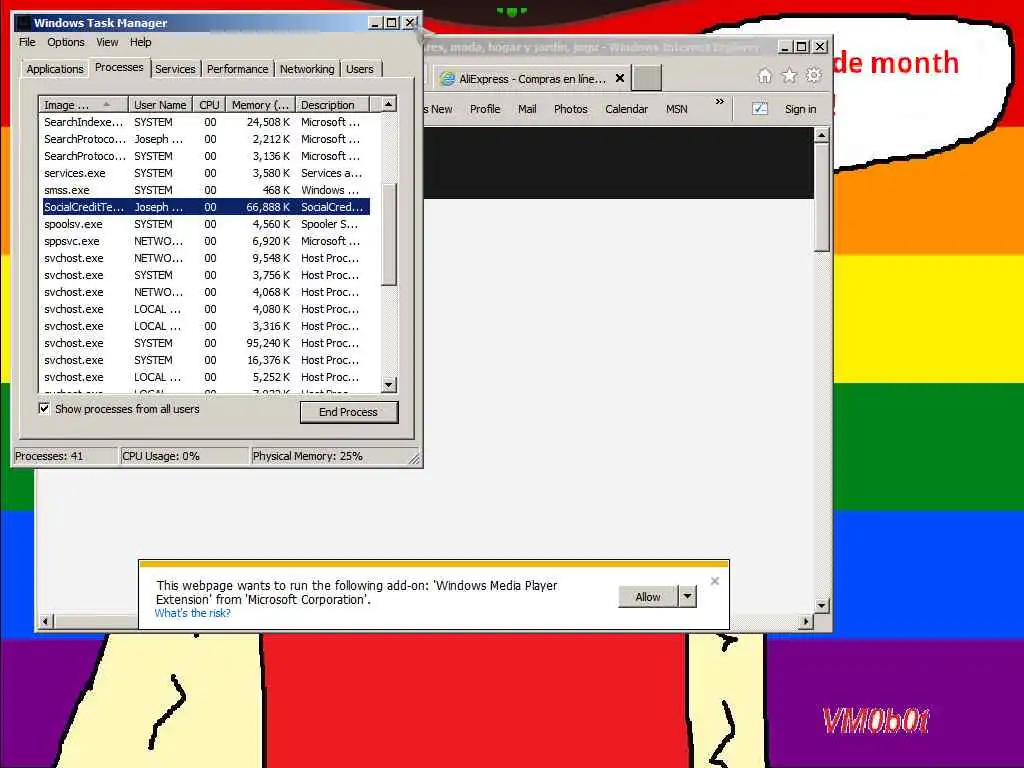Open favorites star icon in Internet Explorer
Image resolution: width=1024 pixels, height=768 pixels.
tap(790, 76)
